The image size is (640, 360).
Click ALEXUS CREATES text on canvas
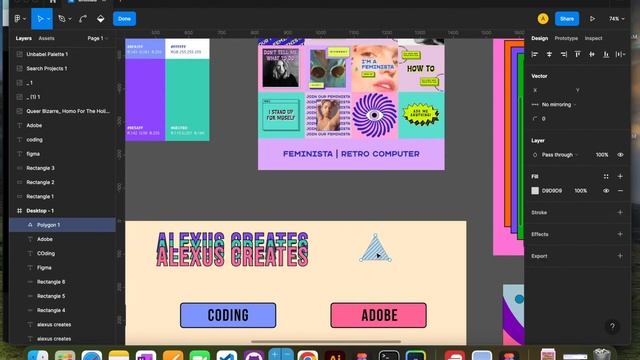point(232,249)
